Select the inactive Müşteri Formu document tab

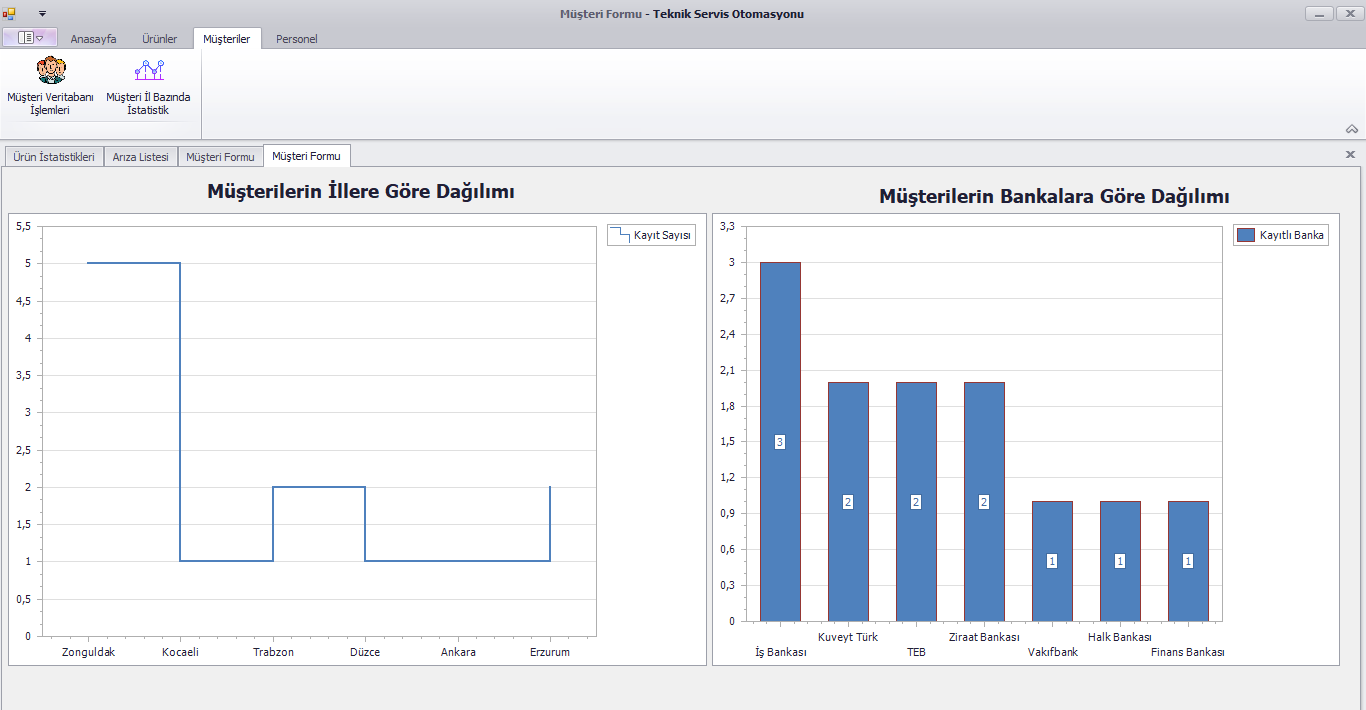coord(221,157)
